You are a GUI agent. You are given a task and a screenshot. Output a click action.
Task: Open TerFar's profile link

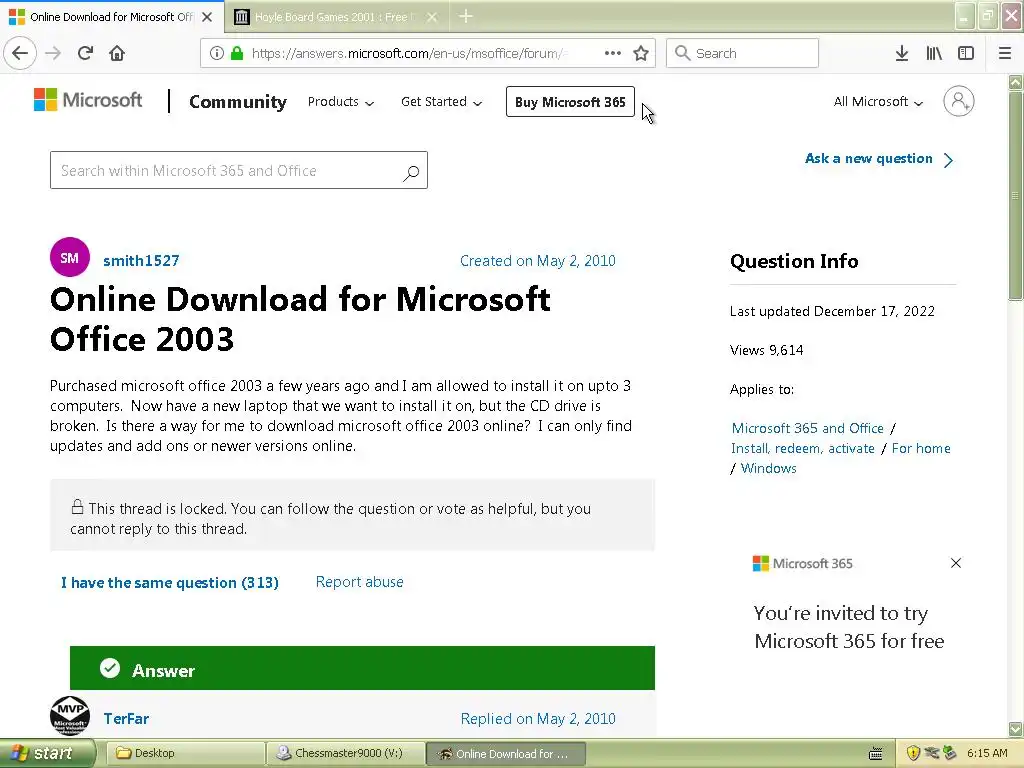tap(126, 718)
